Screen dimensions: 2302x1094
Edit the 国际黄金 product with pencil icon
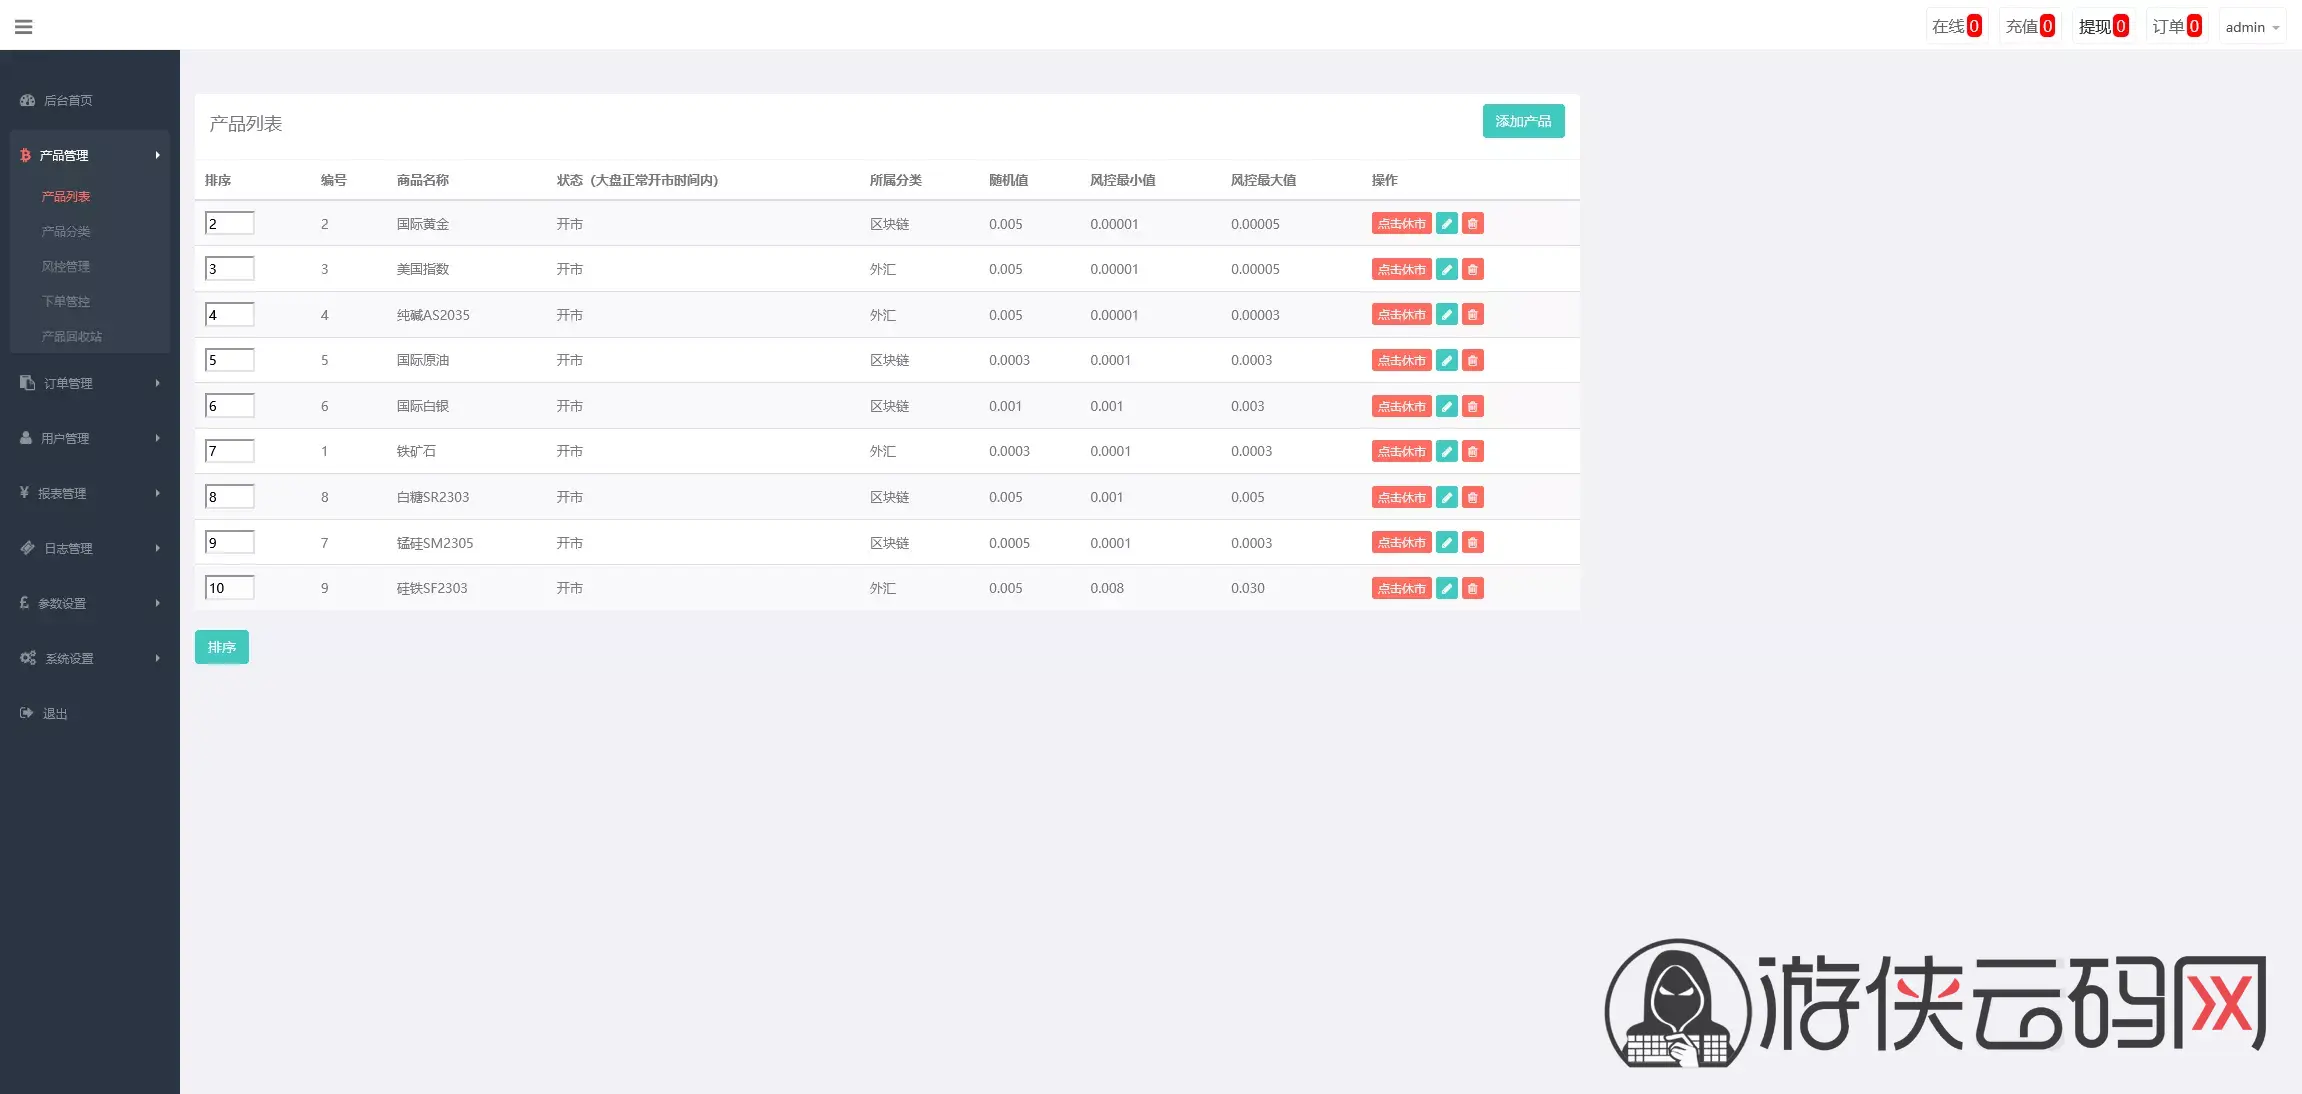point(1446,224)
